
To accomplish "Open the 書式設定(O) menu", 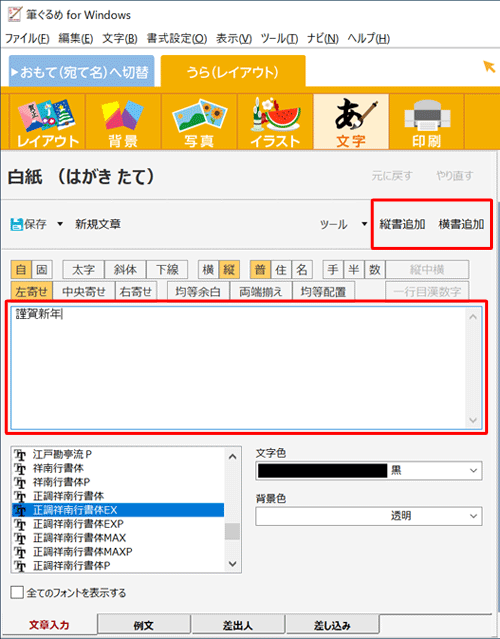I will 177,38.
